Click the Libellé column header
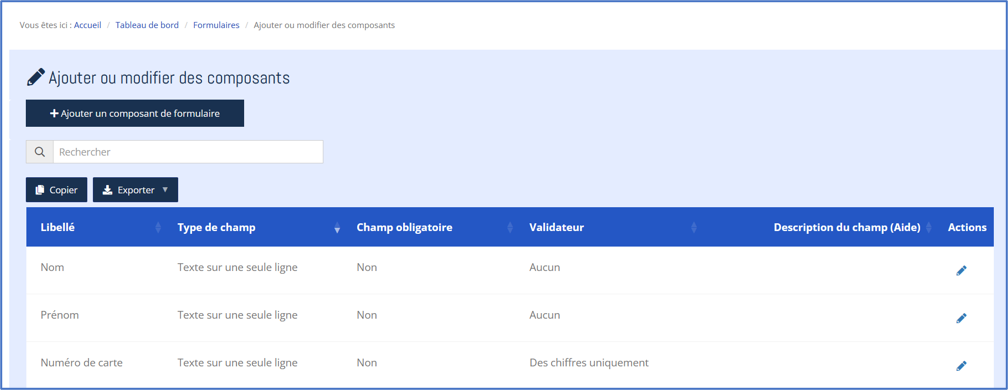1008x390 pixels. point(57,227)
